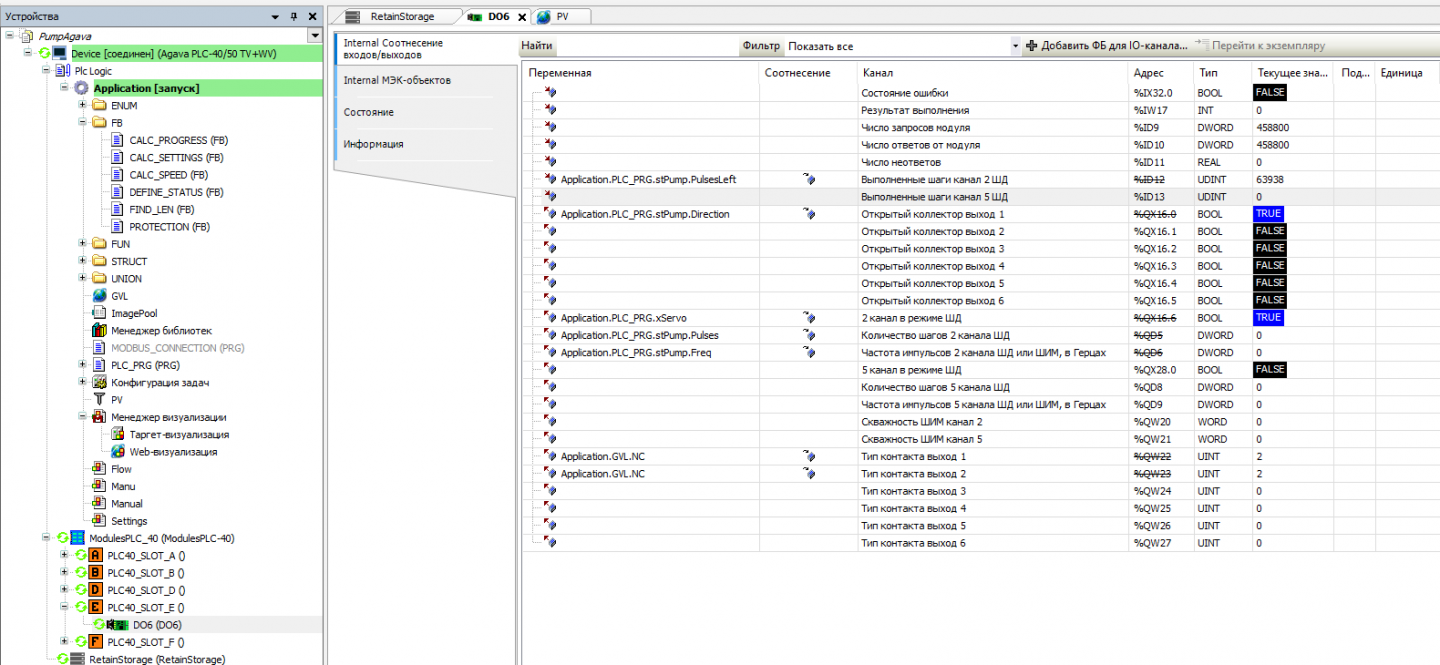Viewport: 1440px width, 665px height.
Task: Click the mapping icon on the stPump.Direction row
Action: (809, 214)
